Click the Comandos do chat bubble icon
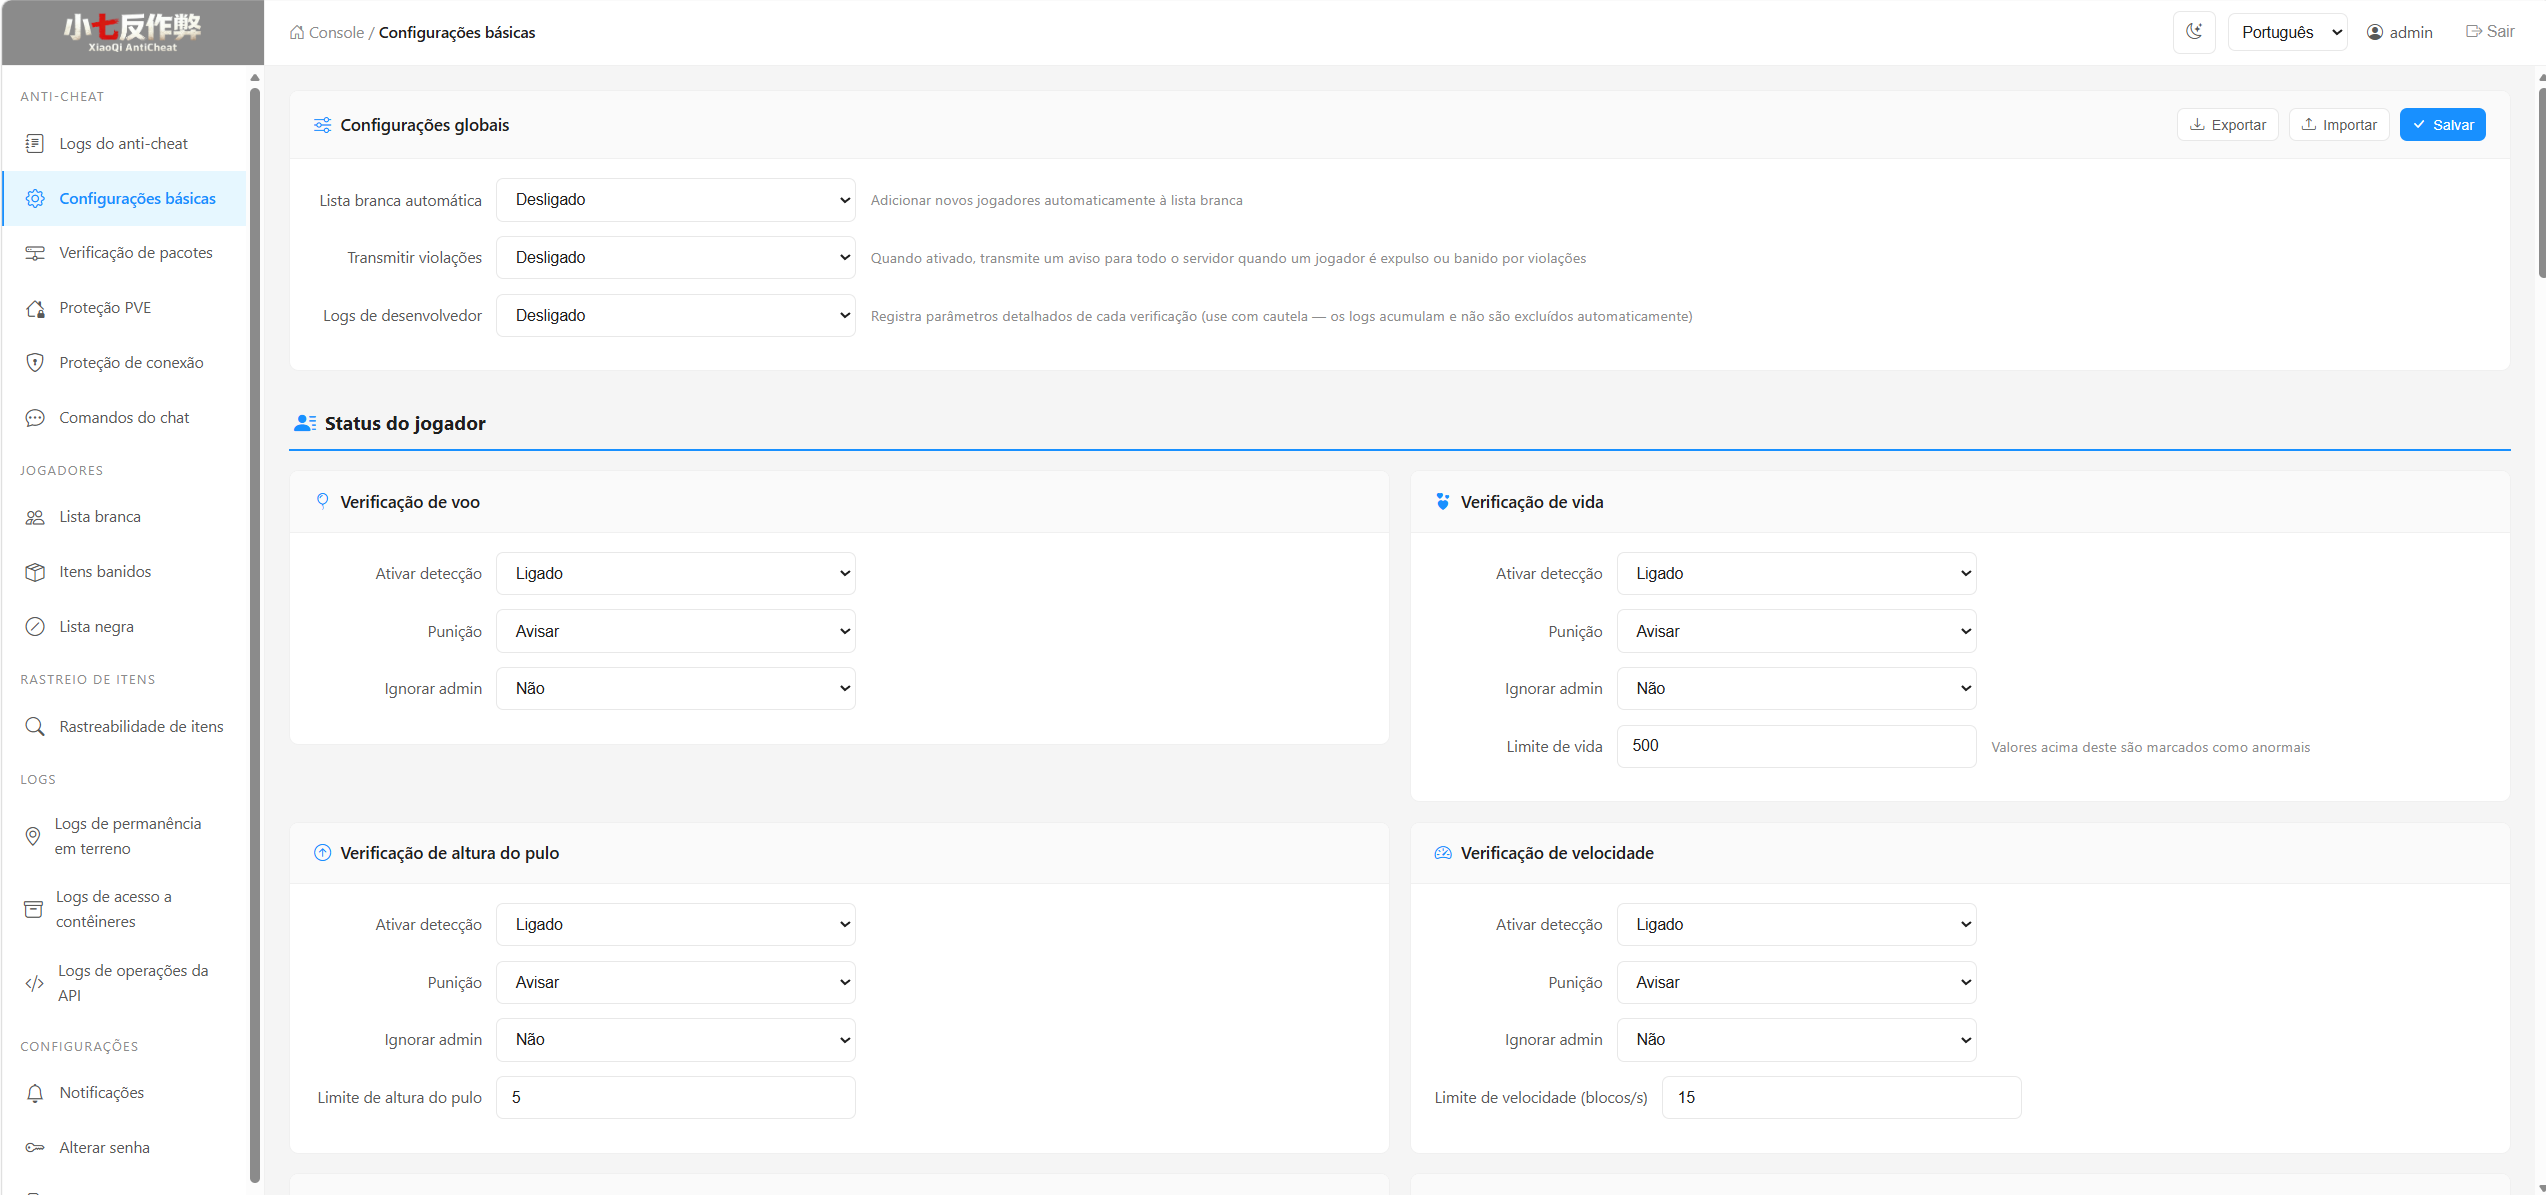Image resolution: width=2546 pixels, height=1195 pixels. [x=35, y=418]
